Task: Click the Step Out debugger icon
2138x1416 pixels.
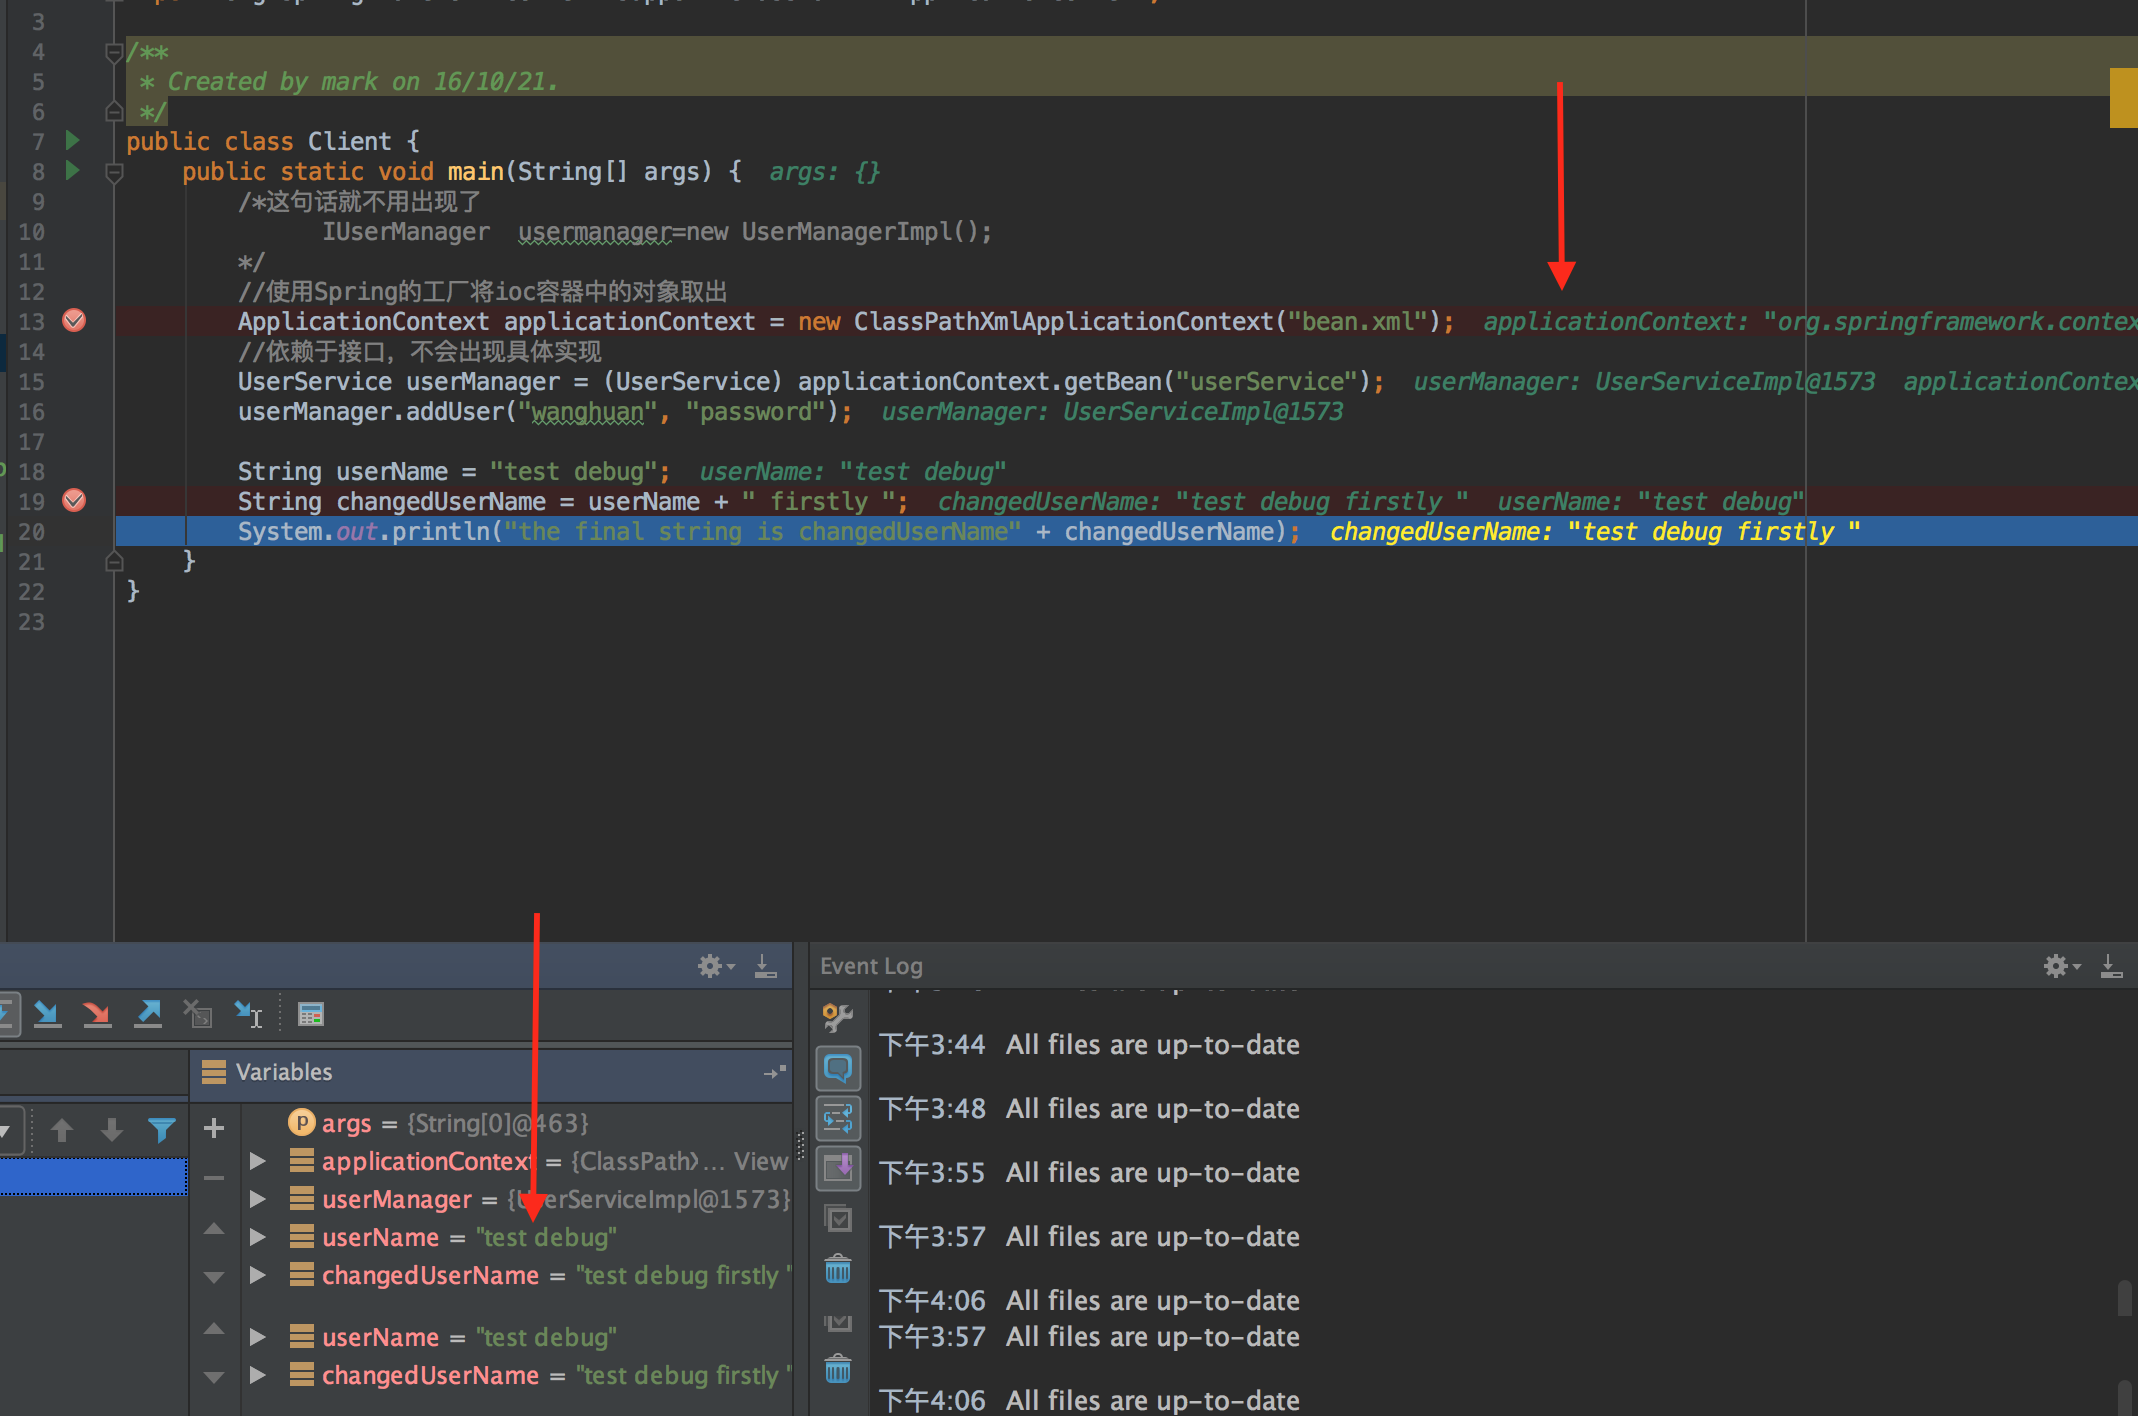Action: point(148,1014)
